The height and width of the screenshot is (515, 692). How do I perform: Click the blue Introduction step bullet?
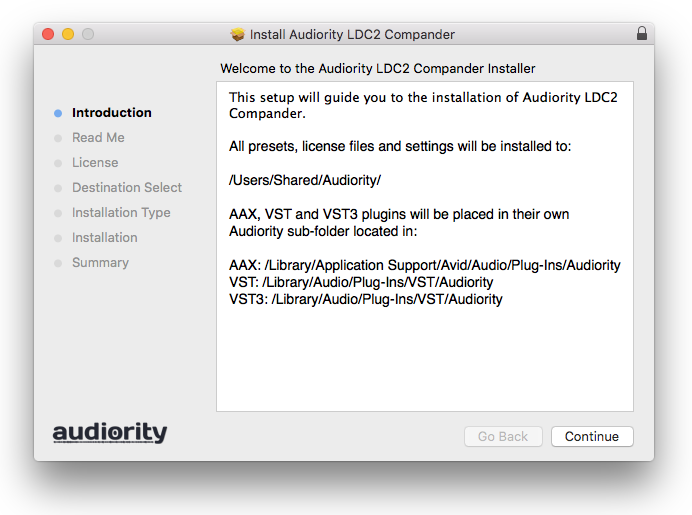(58, 113)
